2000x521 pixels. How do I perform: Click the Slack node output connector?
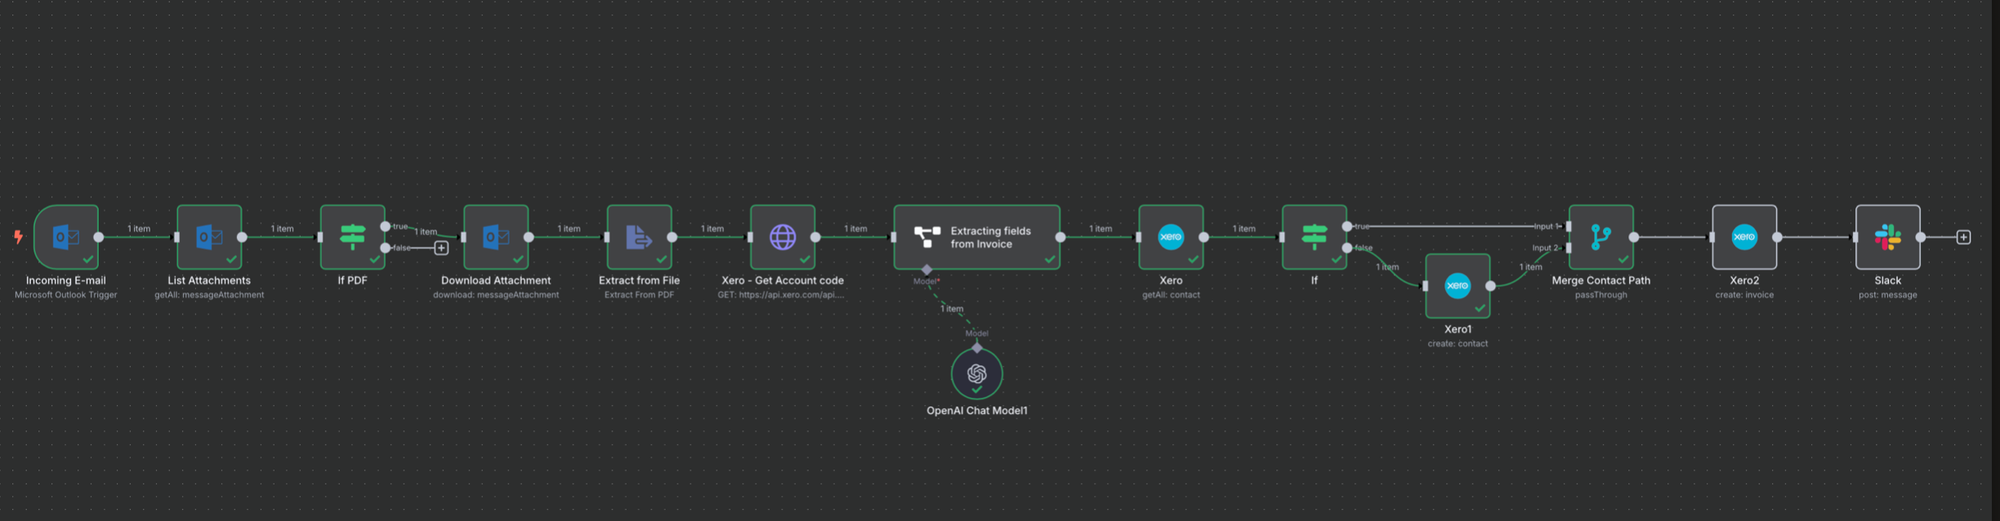pos(1920,237)
